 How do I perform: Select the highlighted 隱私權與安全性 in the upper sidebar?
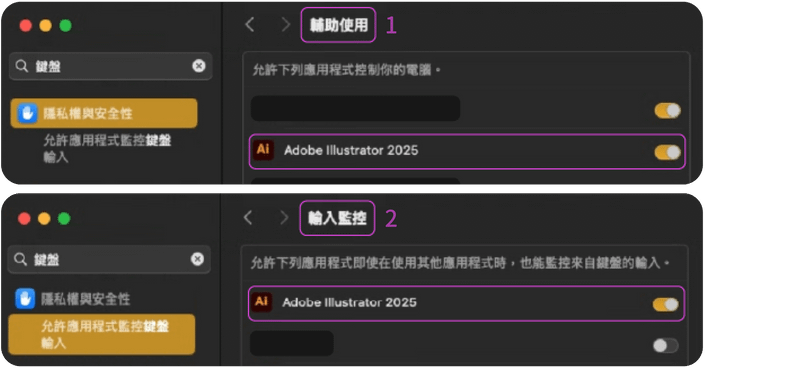[x=104, y=113]
